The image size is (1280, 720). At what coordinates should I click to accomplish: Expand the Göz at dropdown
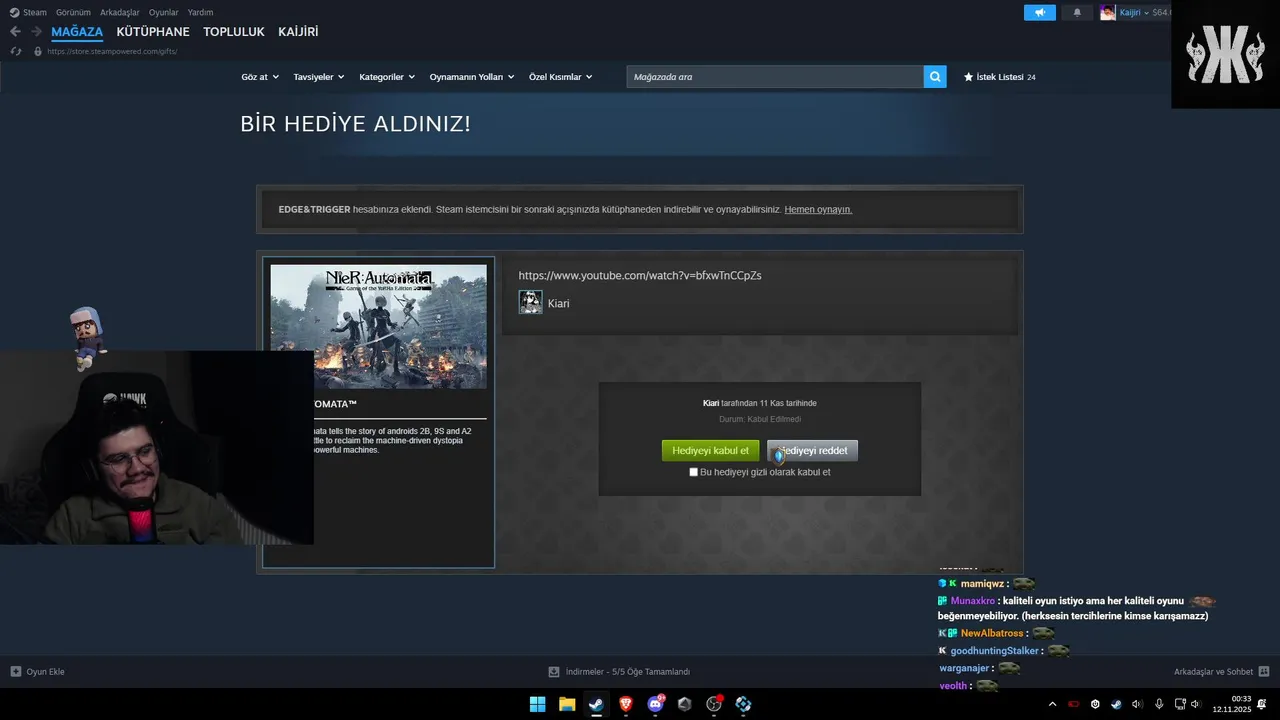[x=259, y=77]
